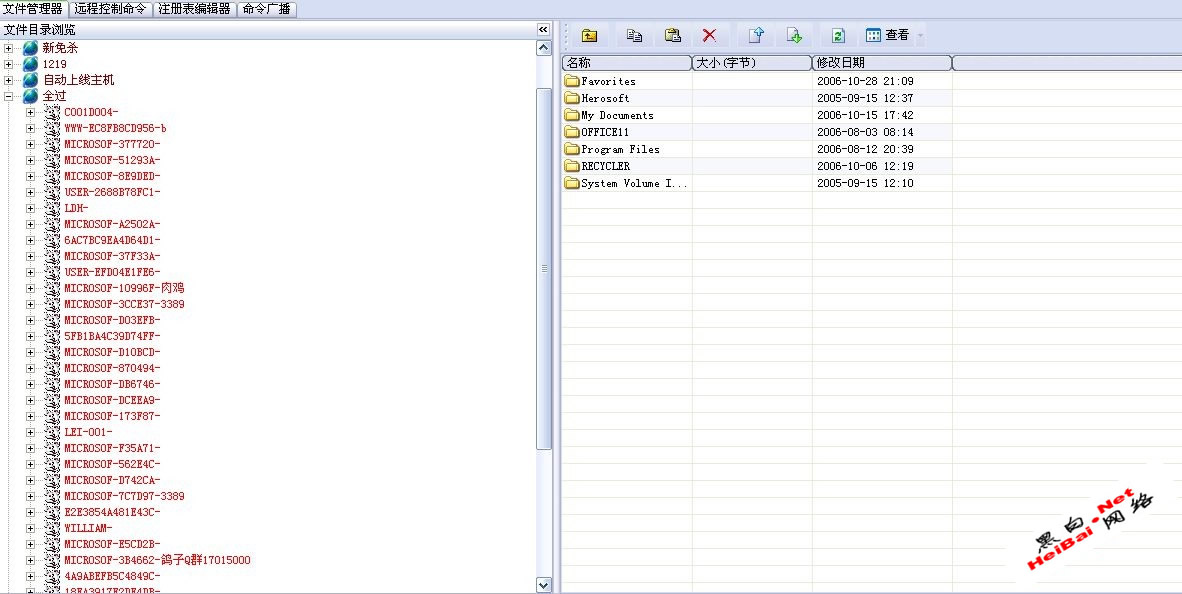
Task: Click the tree panel scroll down arrow
Action: (543, 584)
